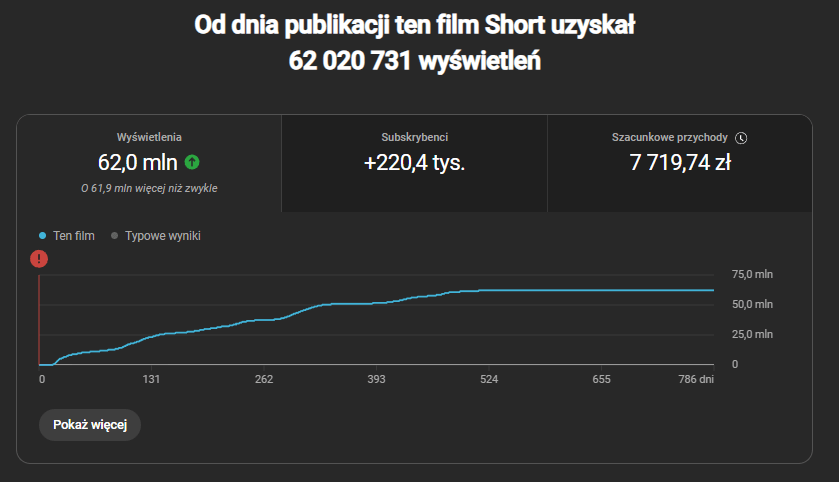
Task: Click the 7 719,74 zł revenue value
Action: 680,162
